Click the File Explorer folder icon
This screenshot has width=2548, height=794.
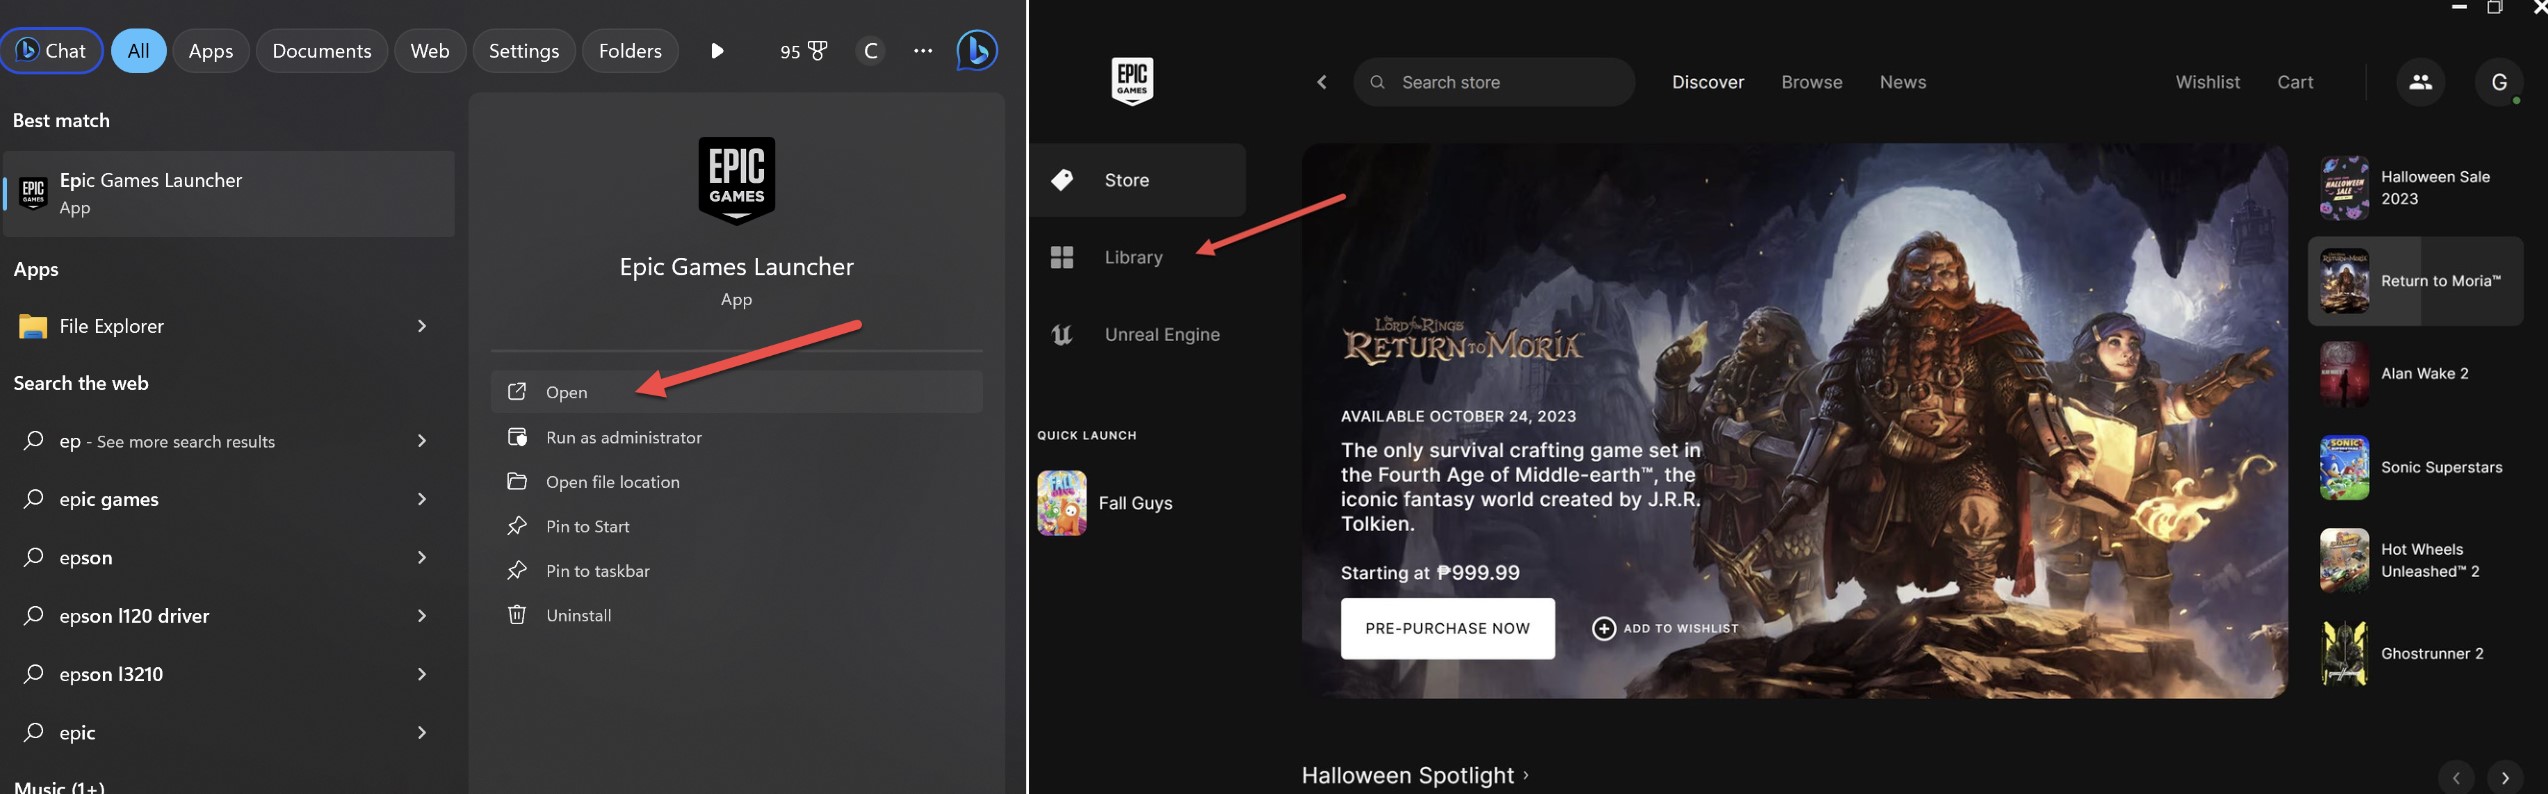click(x=33, y=326)
